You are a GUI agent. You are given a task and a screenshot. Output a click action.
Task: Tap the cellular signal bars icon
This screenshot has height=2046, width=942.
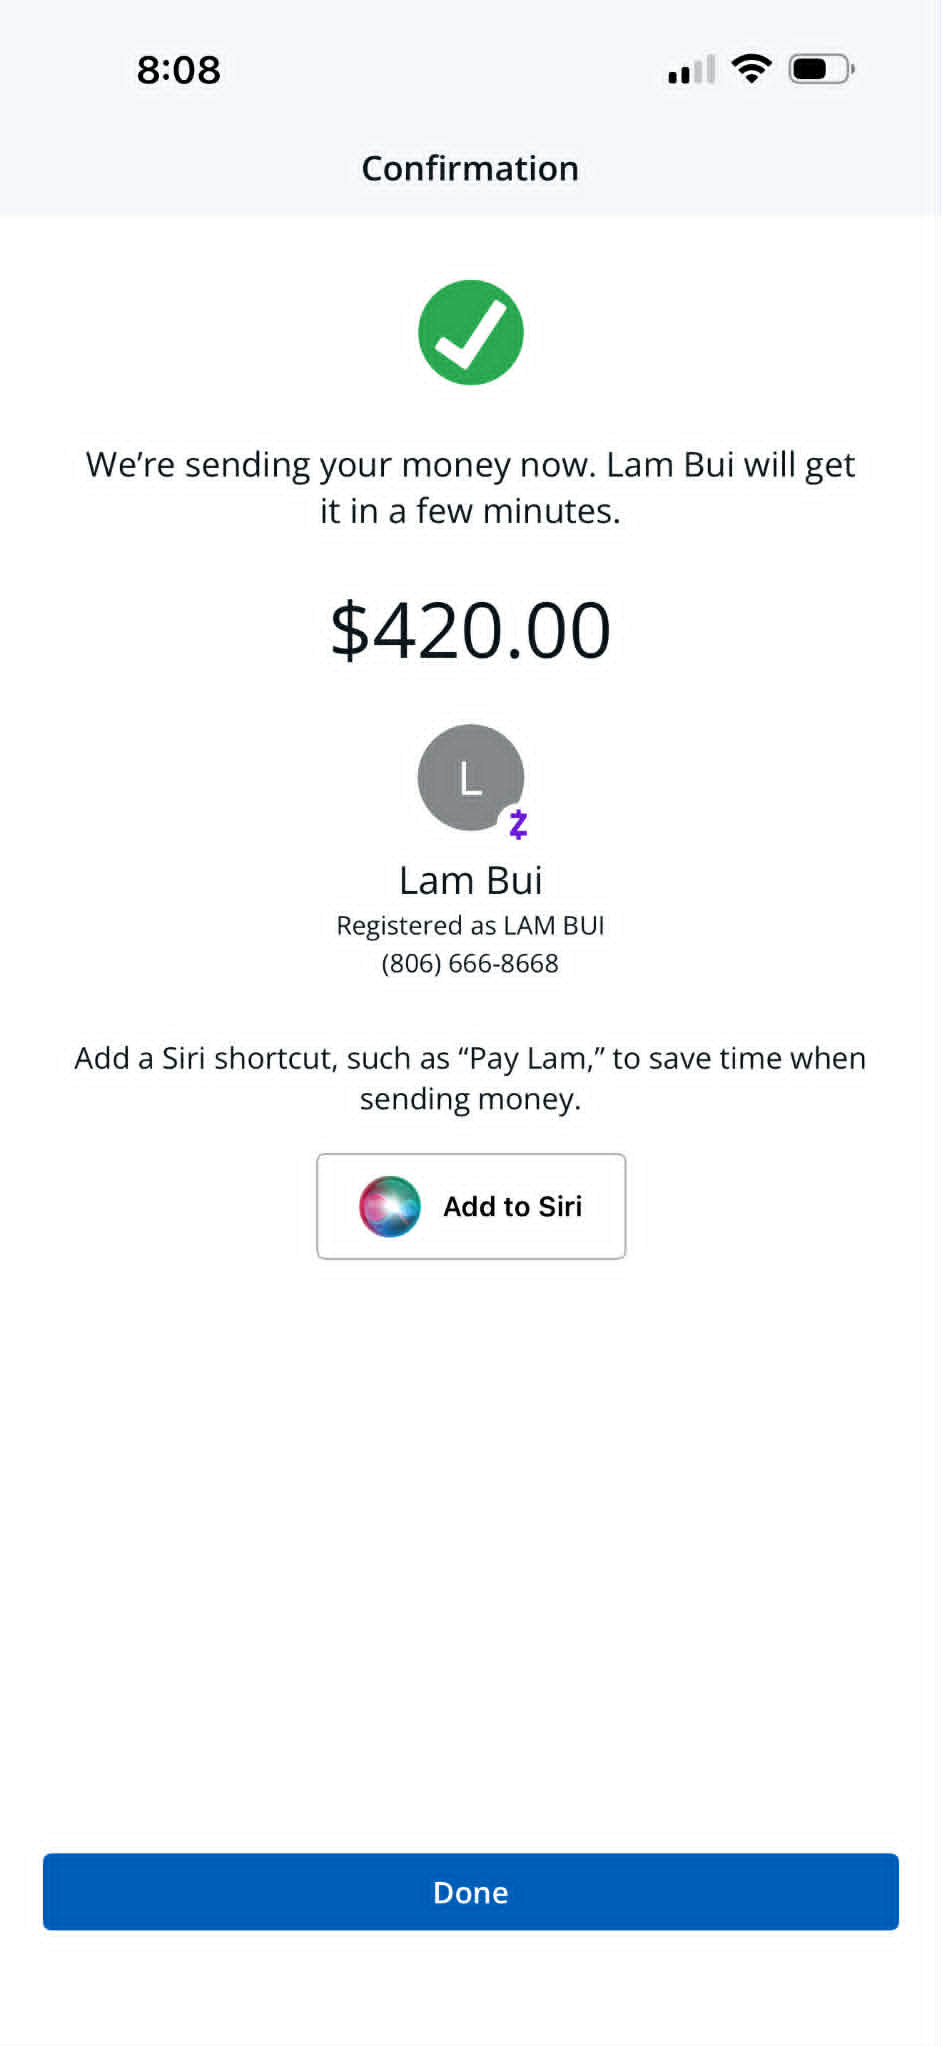pyautogui.click(x=692, y=70)
